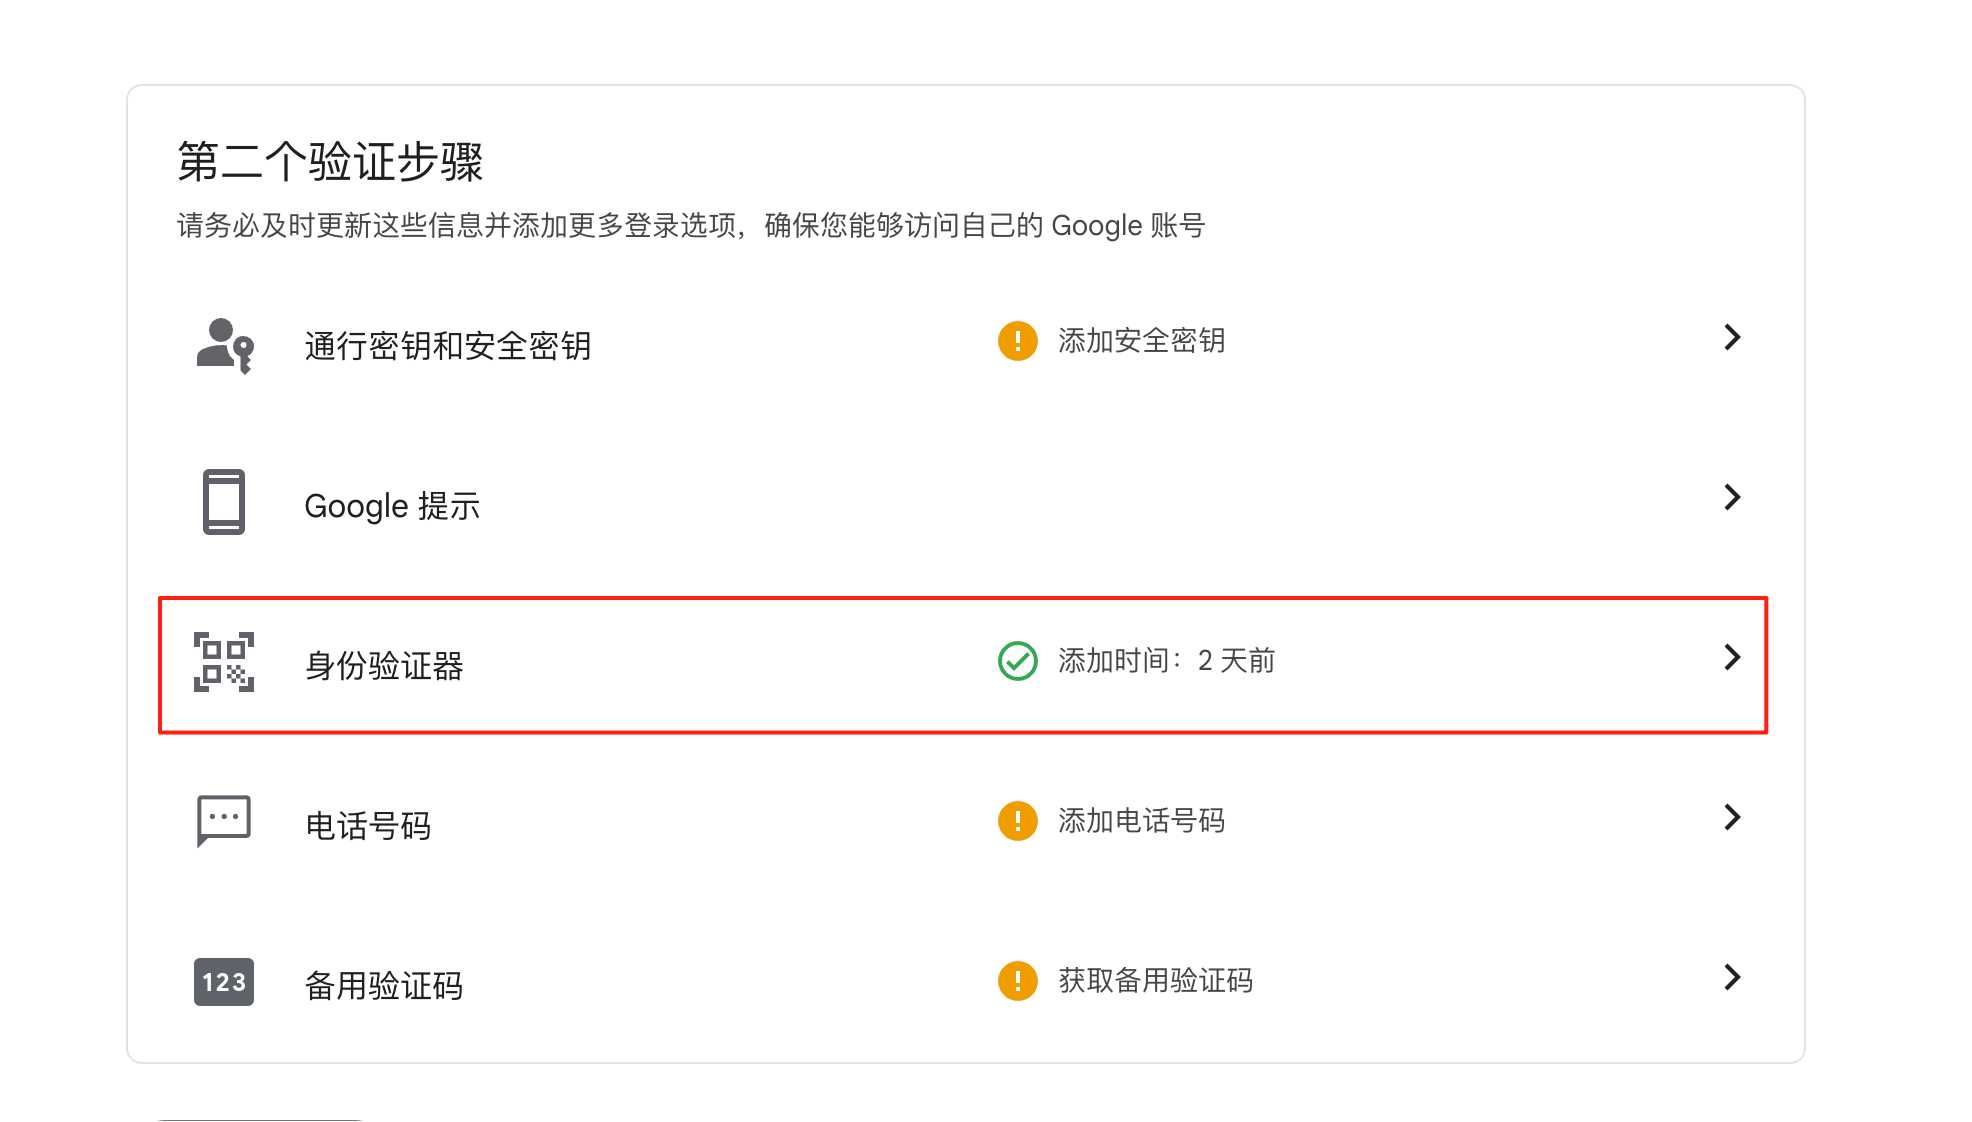Click the phone number message bubble icon
The width and height of the screenshot is (1972, 1122).
[224, 821]
